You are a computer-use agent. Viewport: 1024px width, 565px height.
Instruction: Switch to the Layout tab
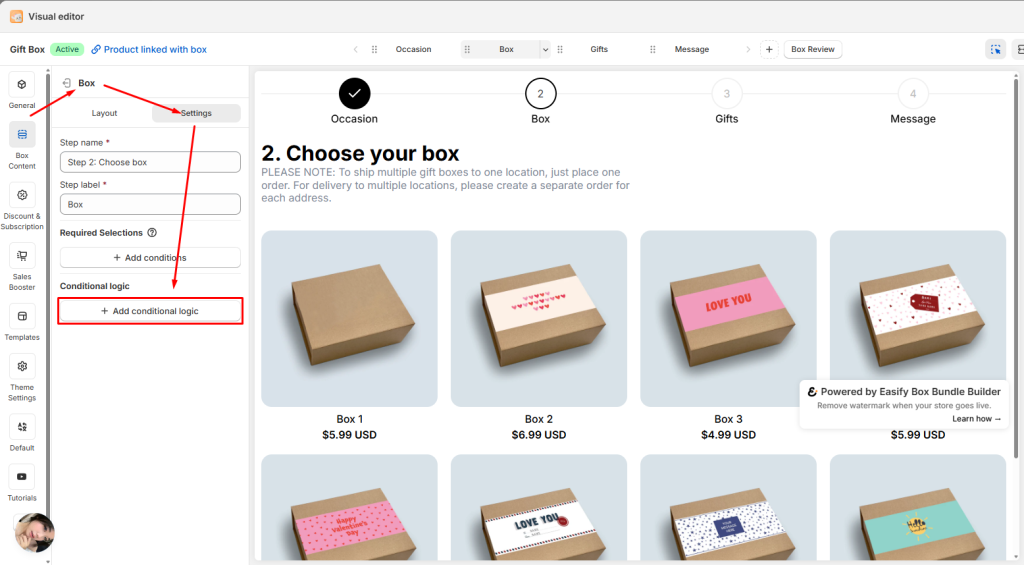(104, 113)
